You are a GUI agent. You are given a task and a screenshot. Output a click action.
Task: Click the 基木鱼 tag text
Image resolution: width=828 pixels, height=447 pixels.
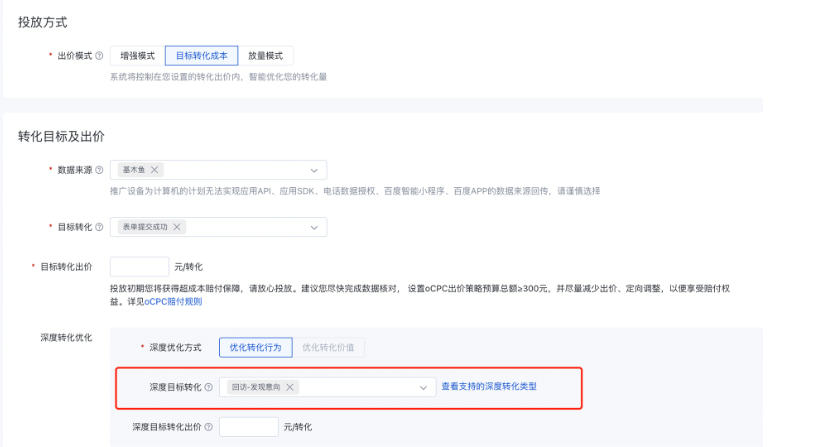pyautogui.click(x=134, y=170)
